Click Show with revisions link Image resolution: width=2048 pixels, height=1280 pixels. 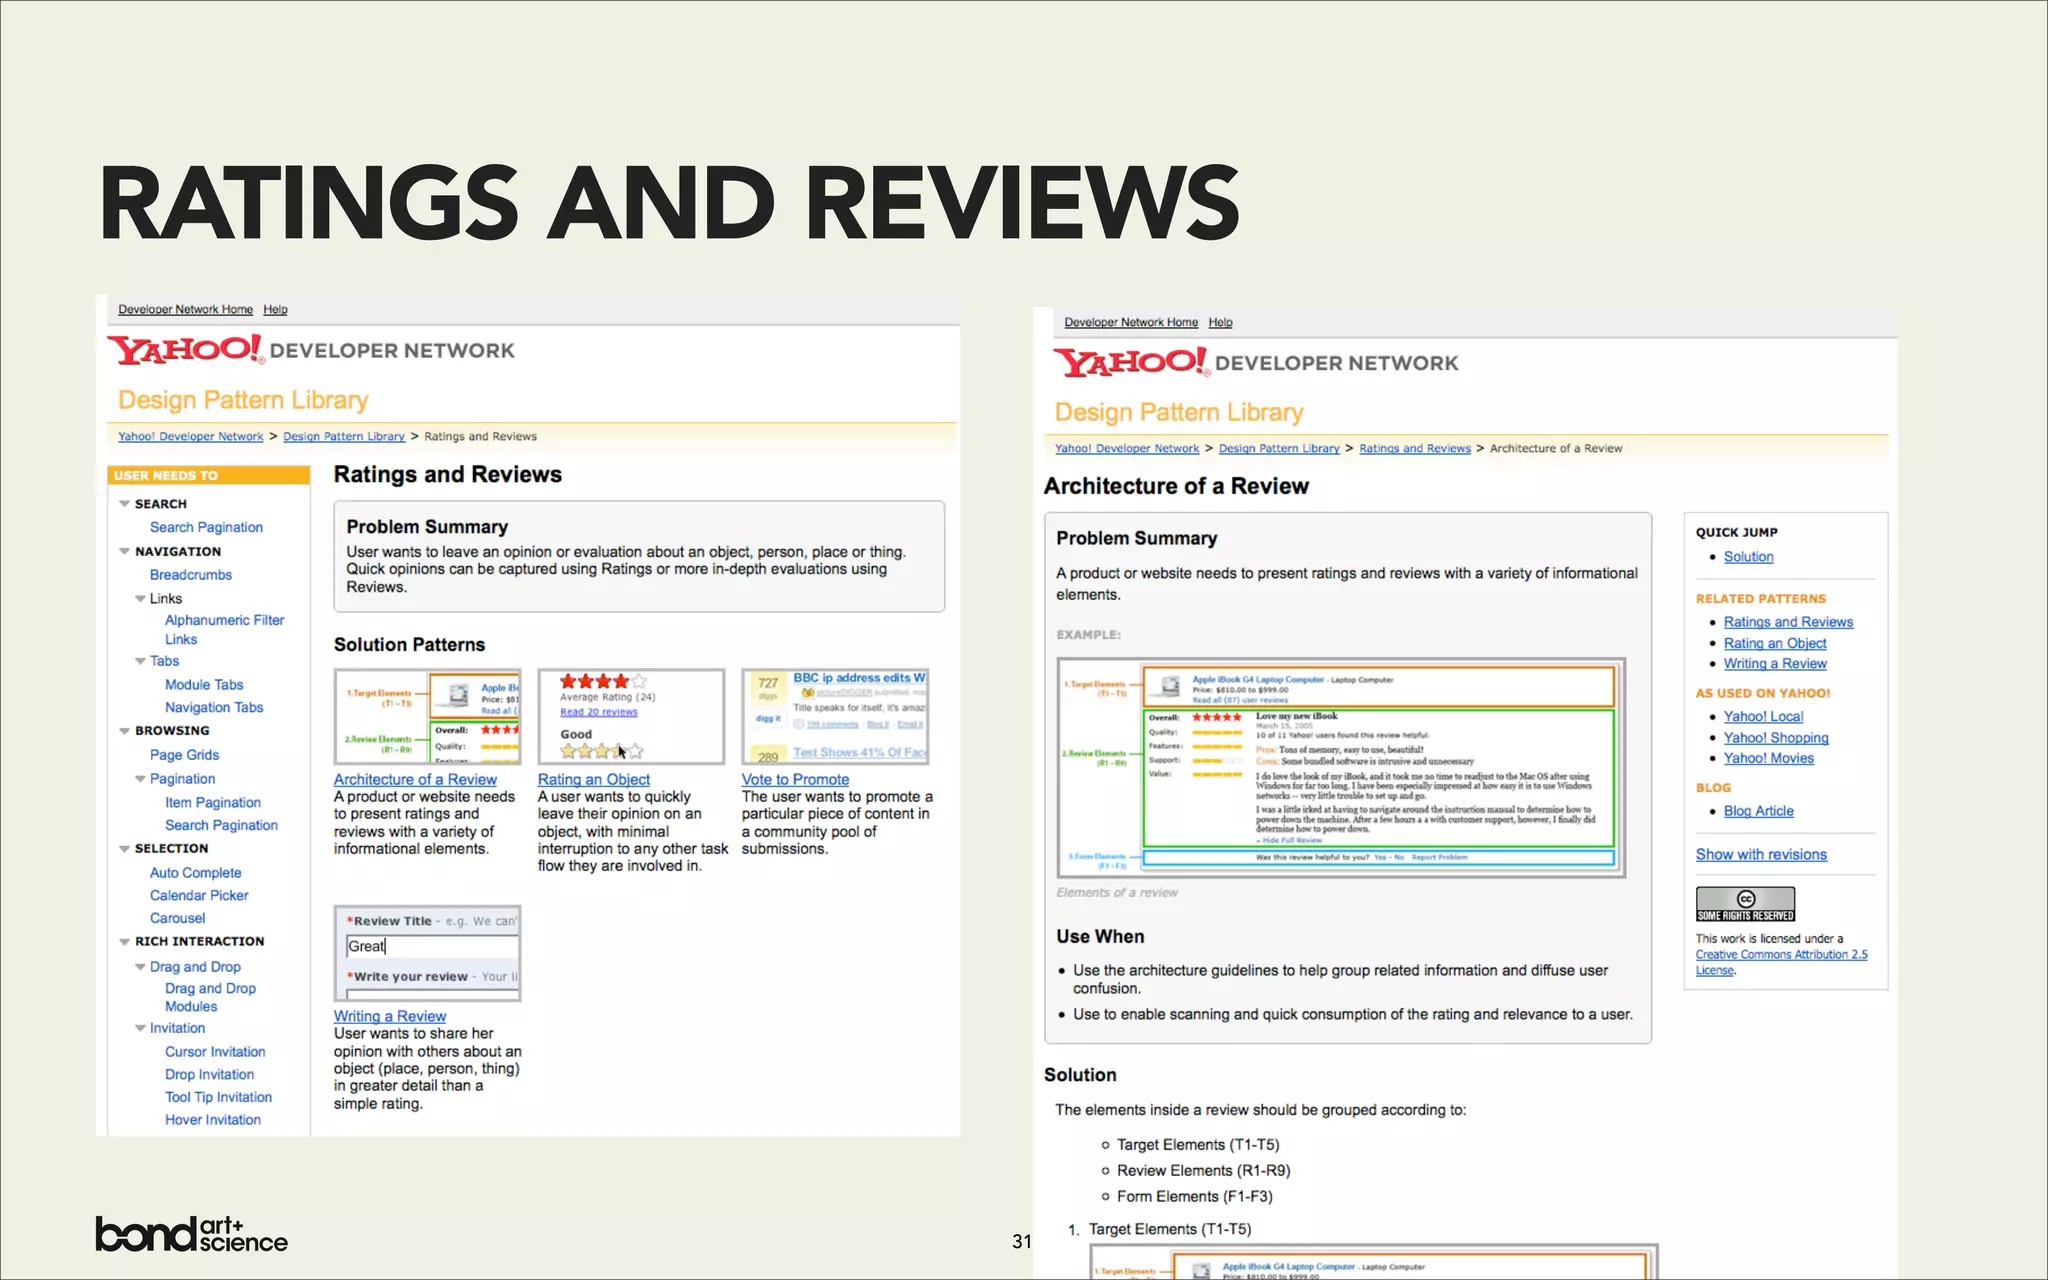pos(1761,855)
